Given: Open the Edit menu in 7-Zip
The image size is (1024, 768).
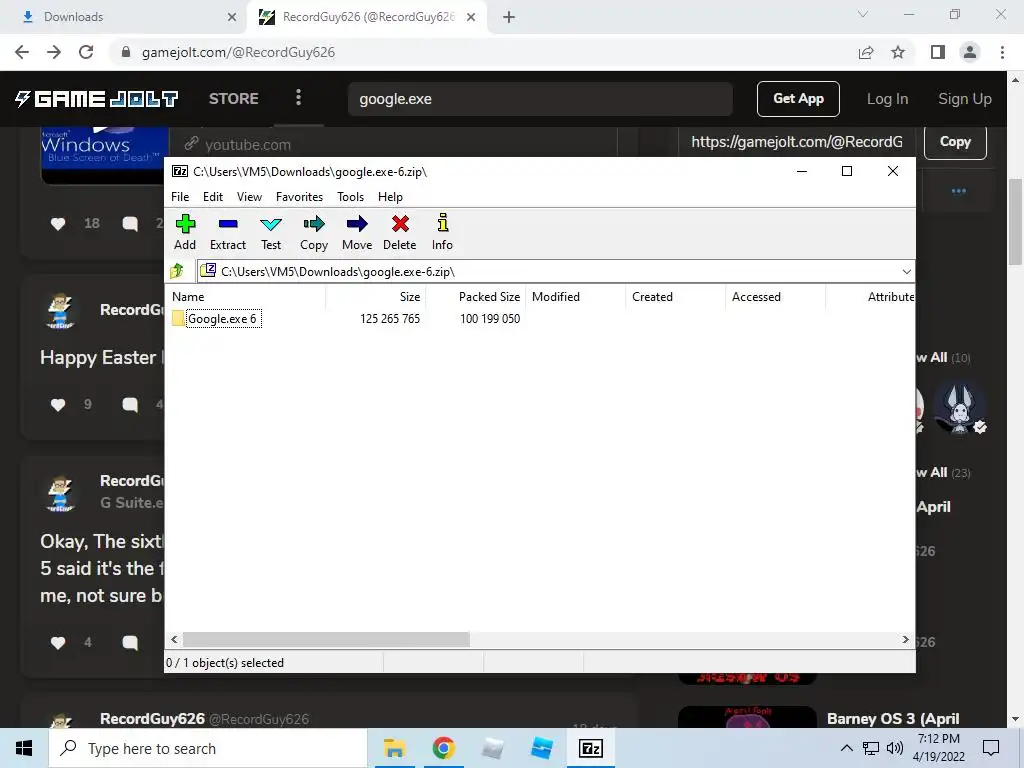Looking at the screenshot, I should pos(213,197).
